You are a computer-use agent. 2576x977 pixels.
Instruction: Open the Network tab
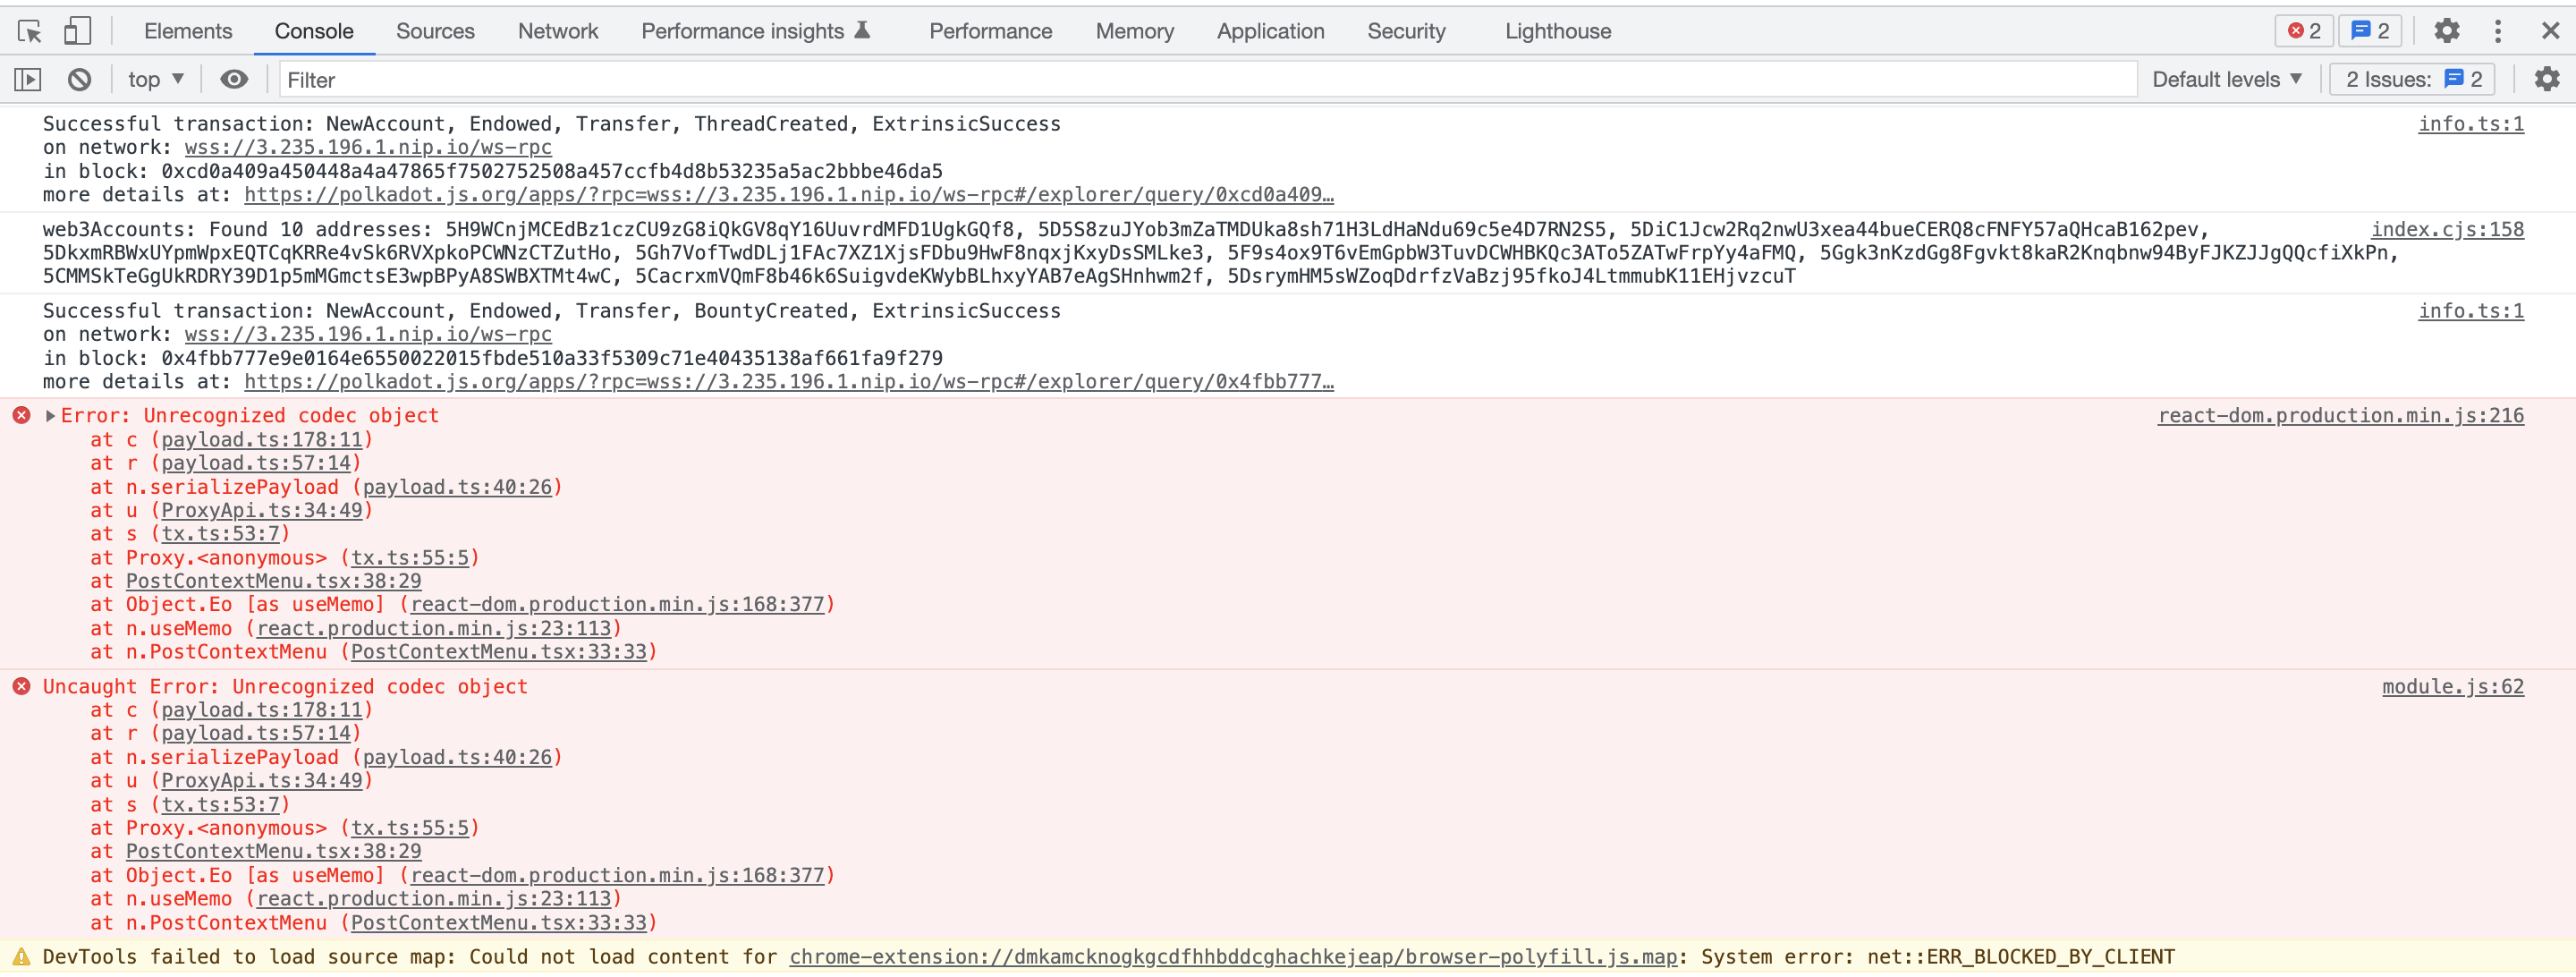point(558,31)
